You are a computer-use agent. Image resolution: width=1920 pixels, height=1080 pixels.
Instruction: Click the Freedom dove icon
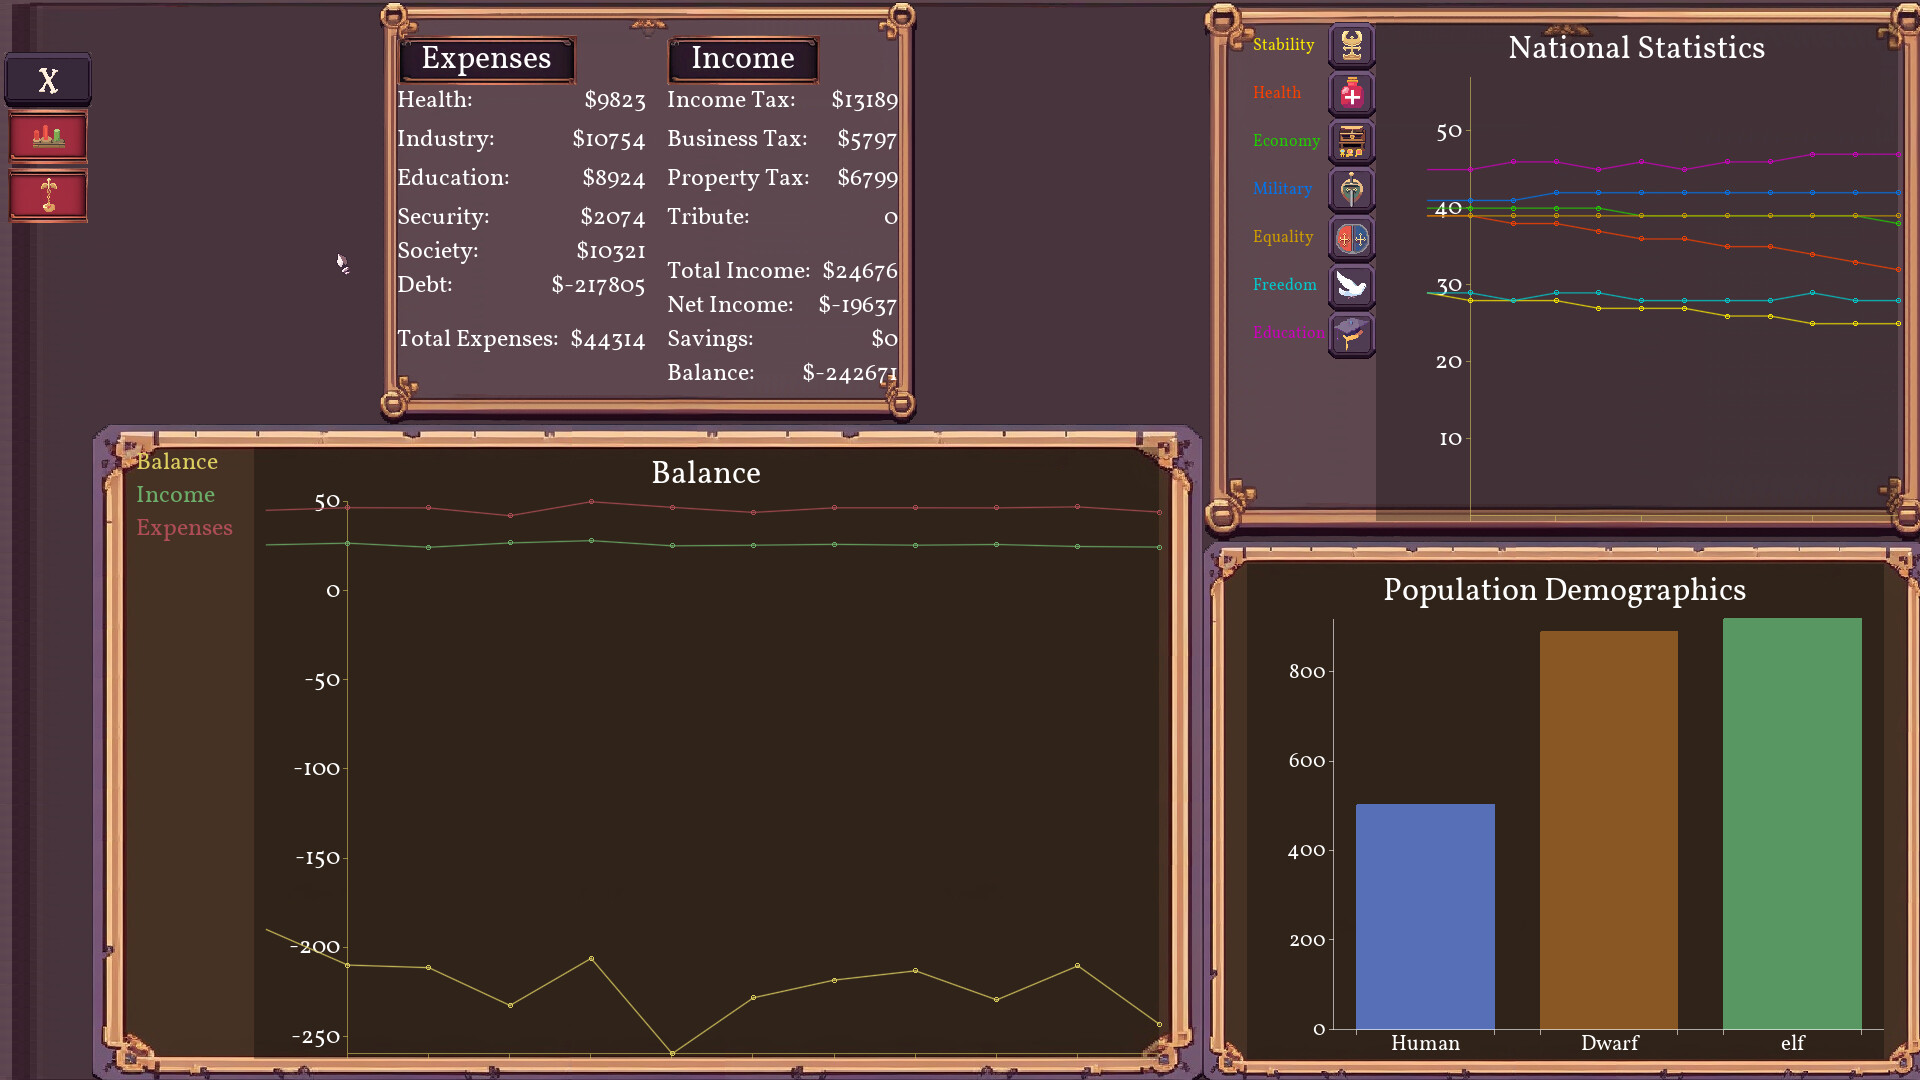point(1352,286)
